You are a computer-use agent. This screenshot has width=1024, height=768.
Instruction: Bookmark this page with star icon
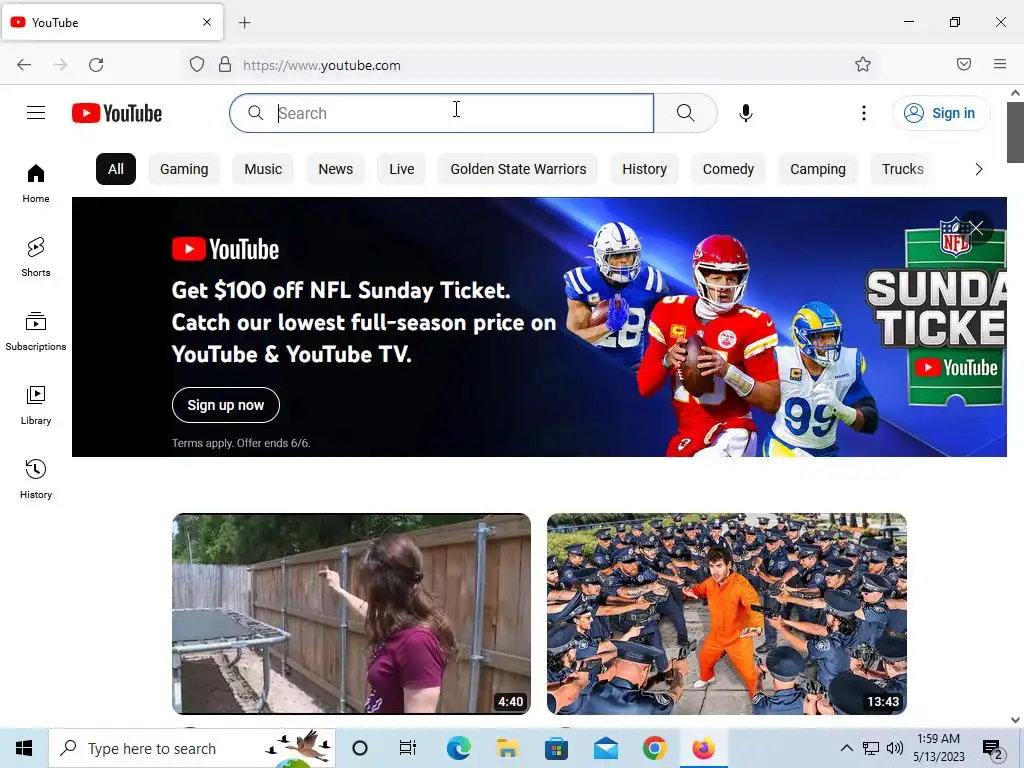point(863,65)
